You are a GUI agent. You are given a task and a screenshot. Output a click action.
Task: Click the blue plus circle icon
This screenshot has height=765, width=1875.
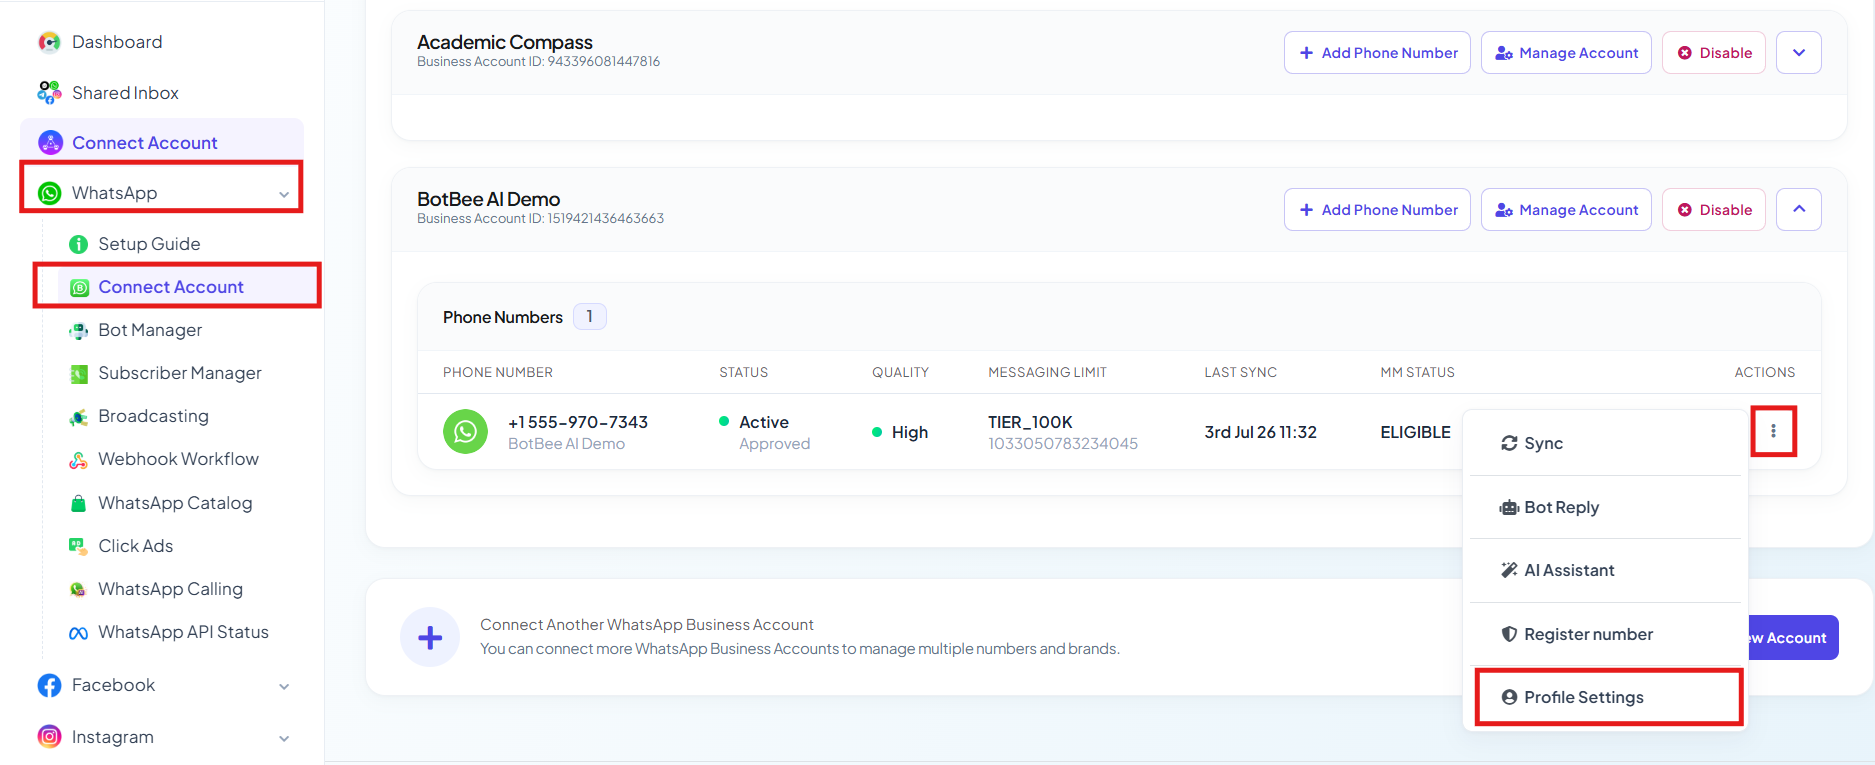click(430, 637)
